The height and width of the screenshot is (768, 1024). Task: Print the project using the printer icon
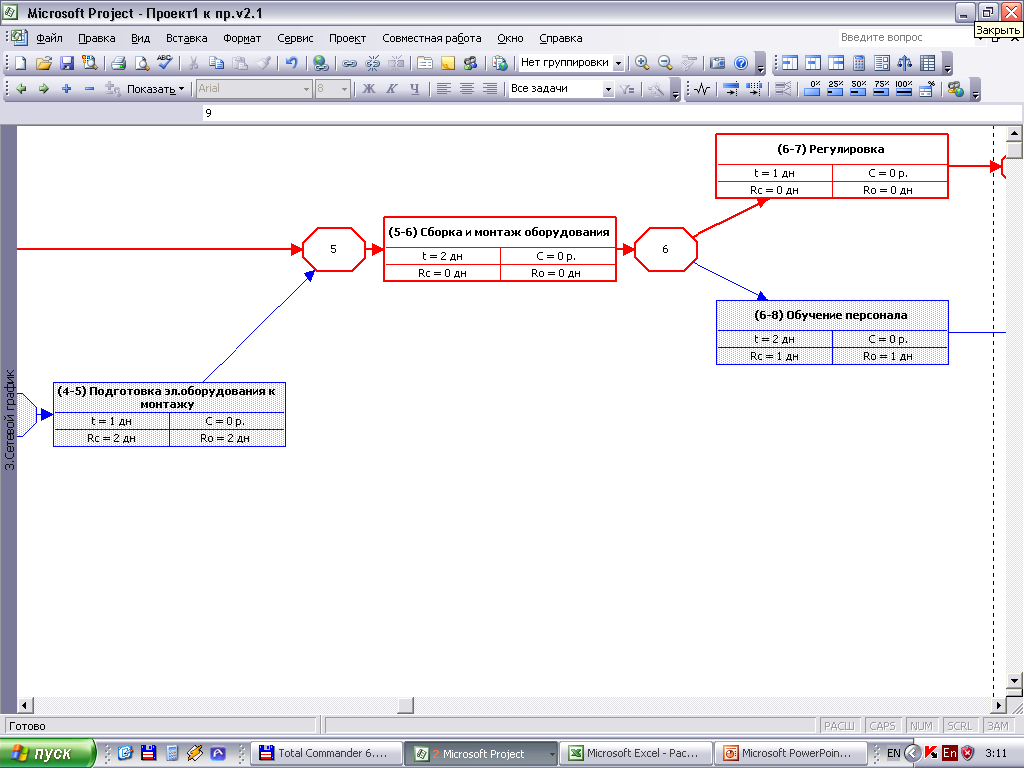pyautogui.click(x=118, y=63)
